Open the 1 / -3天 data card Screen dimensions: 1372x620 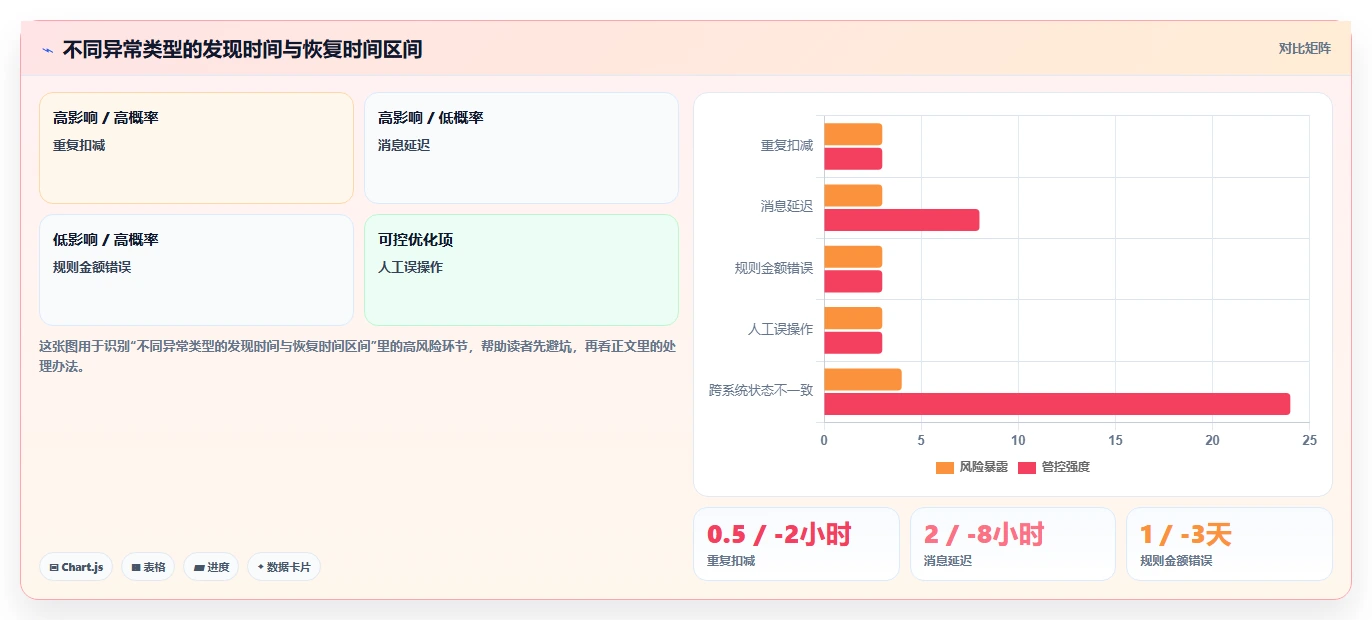click(1229, 544)
